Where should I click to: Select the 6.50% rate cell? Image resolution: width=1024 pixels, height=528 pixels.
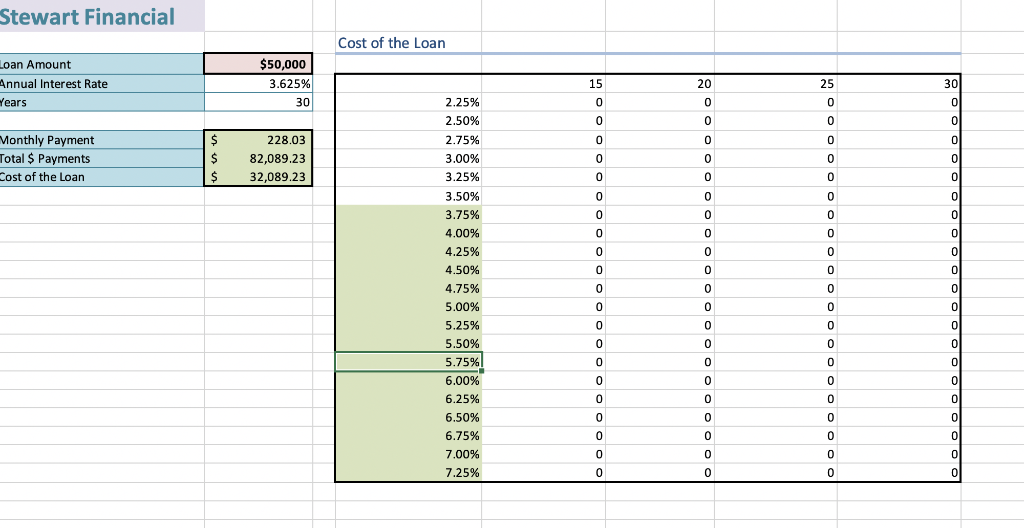pyautogui.click(x=409, y=417)
